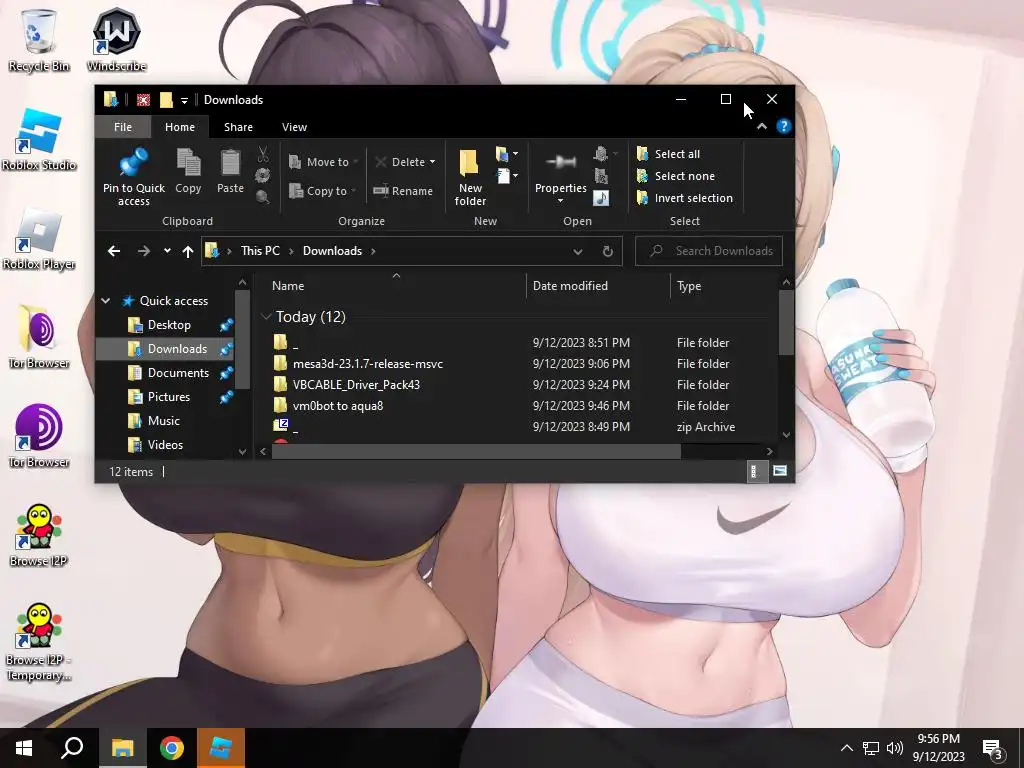Switch to the View ribbon tab

click(x=295, y=127)
